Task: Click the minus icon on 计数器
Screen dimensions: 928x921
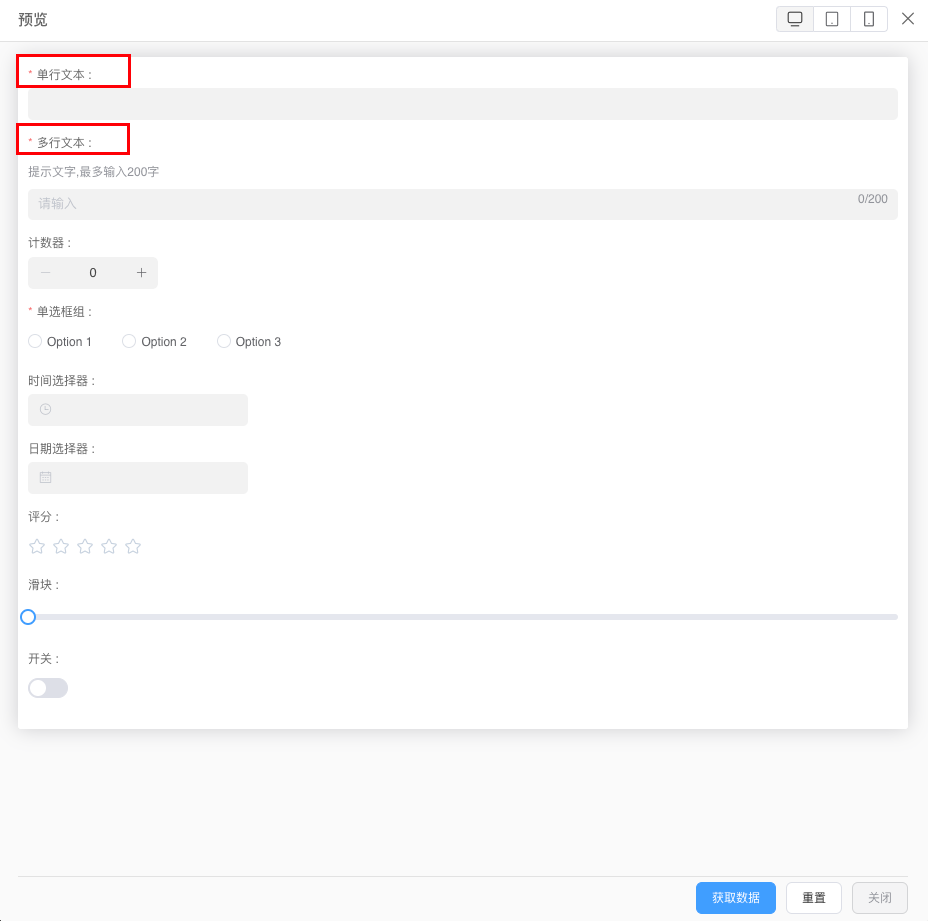Action: click(45, 273)
